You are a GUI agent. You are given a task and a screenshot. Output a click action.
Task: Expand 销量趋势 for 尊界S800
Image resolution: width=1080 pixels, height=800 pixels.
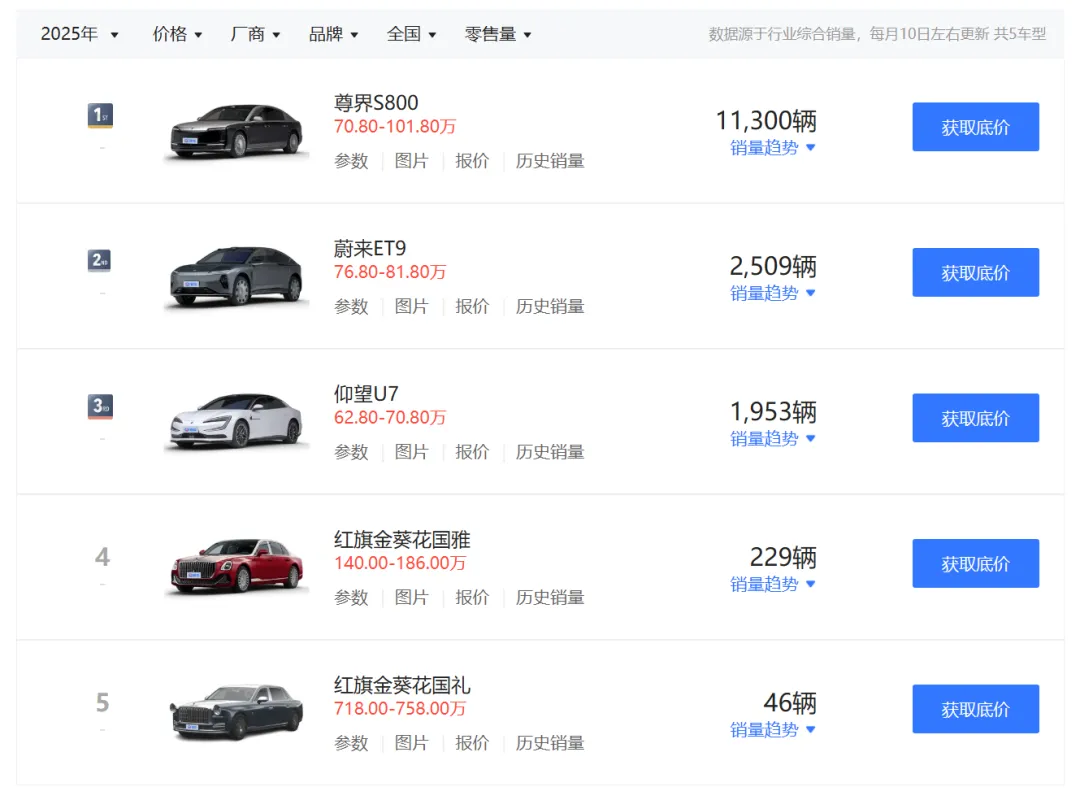coord(773,148)
